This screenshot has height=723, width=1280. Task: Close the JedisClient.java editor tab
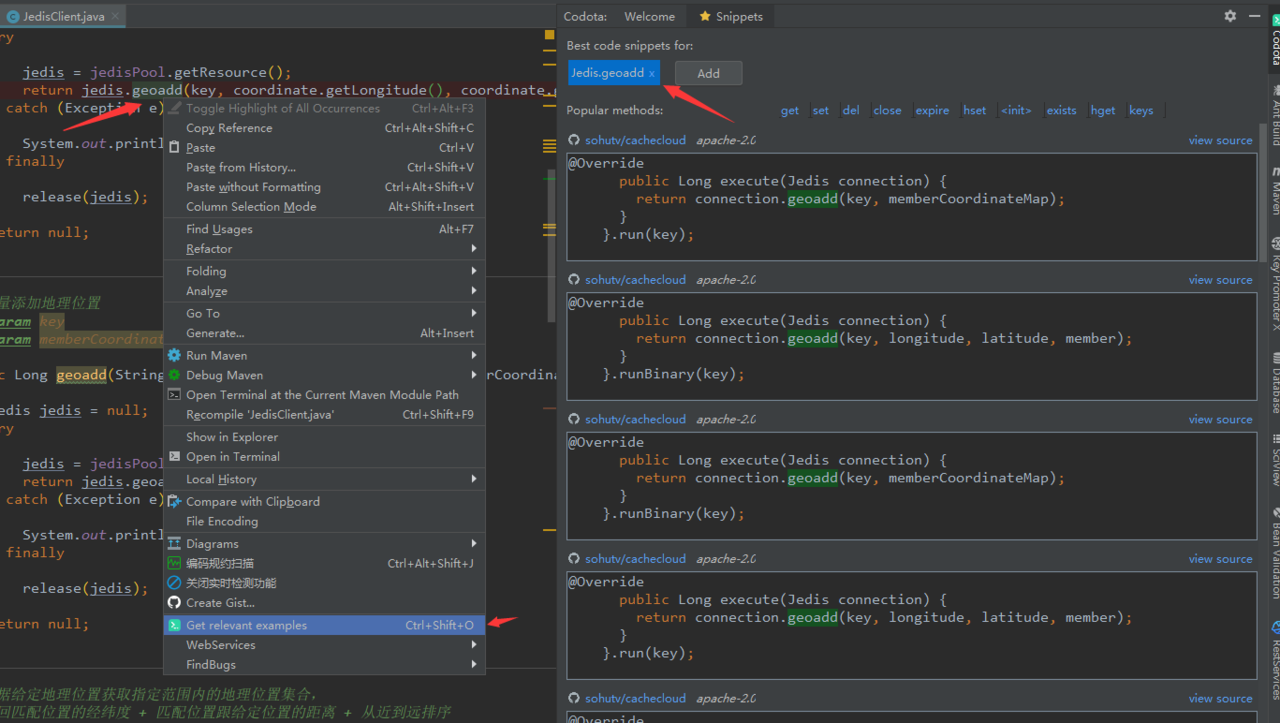point(116,17)
